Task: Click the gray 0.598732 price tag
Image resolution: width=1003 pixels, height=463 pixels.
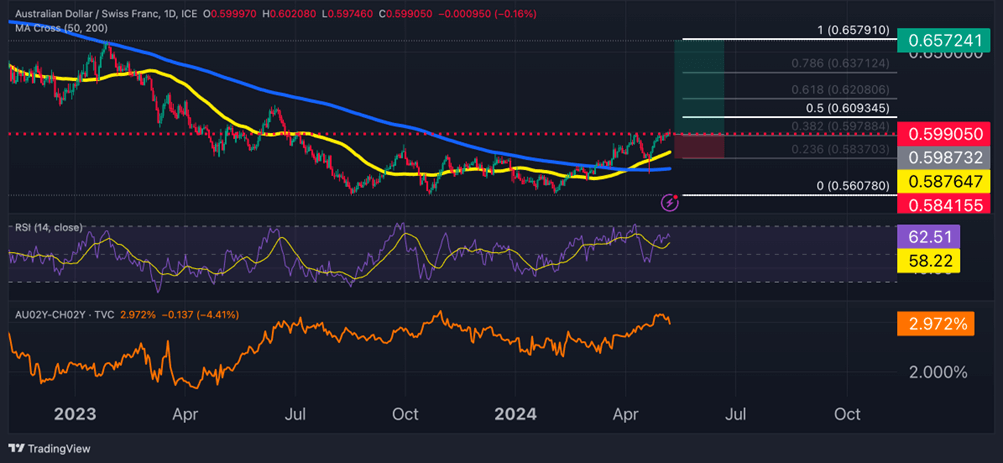Action: 944,159
